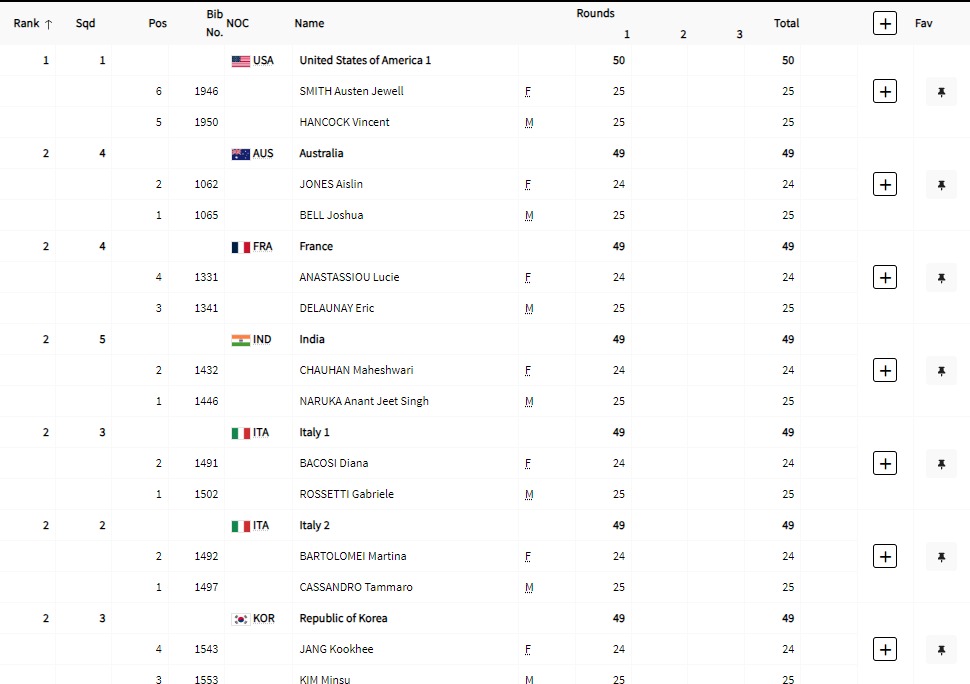Pin France team as favourite
Screen dimensions: 970x684
coord(941,277)
